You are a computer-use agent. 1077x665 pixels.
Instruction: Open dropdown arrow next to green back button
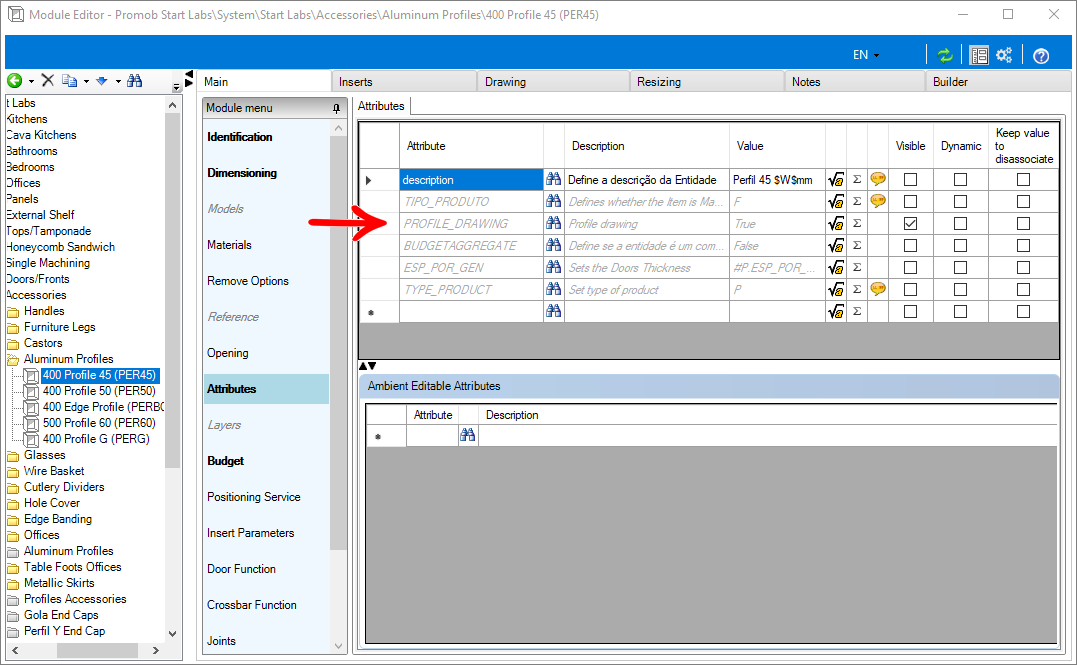(32, 82)
